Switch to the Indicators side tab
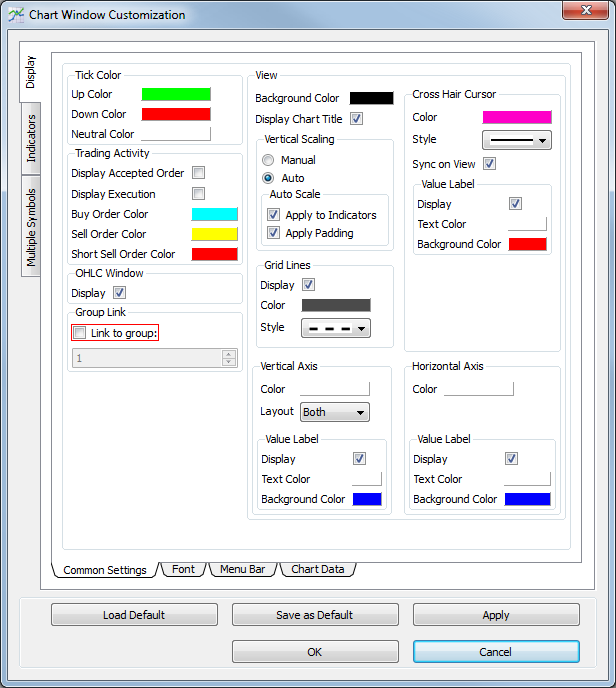The image size is (616, 688). (31, 138)
